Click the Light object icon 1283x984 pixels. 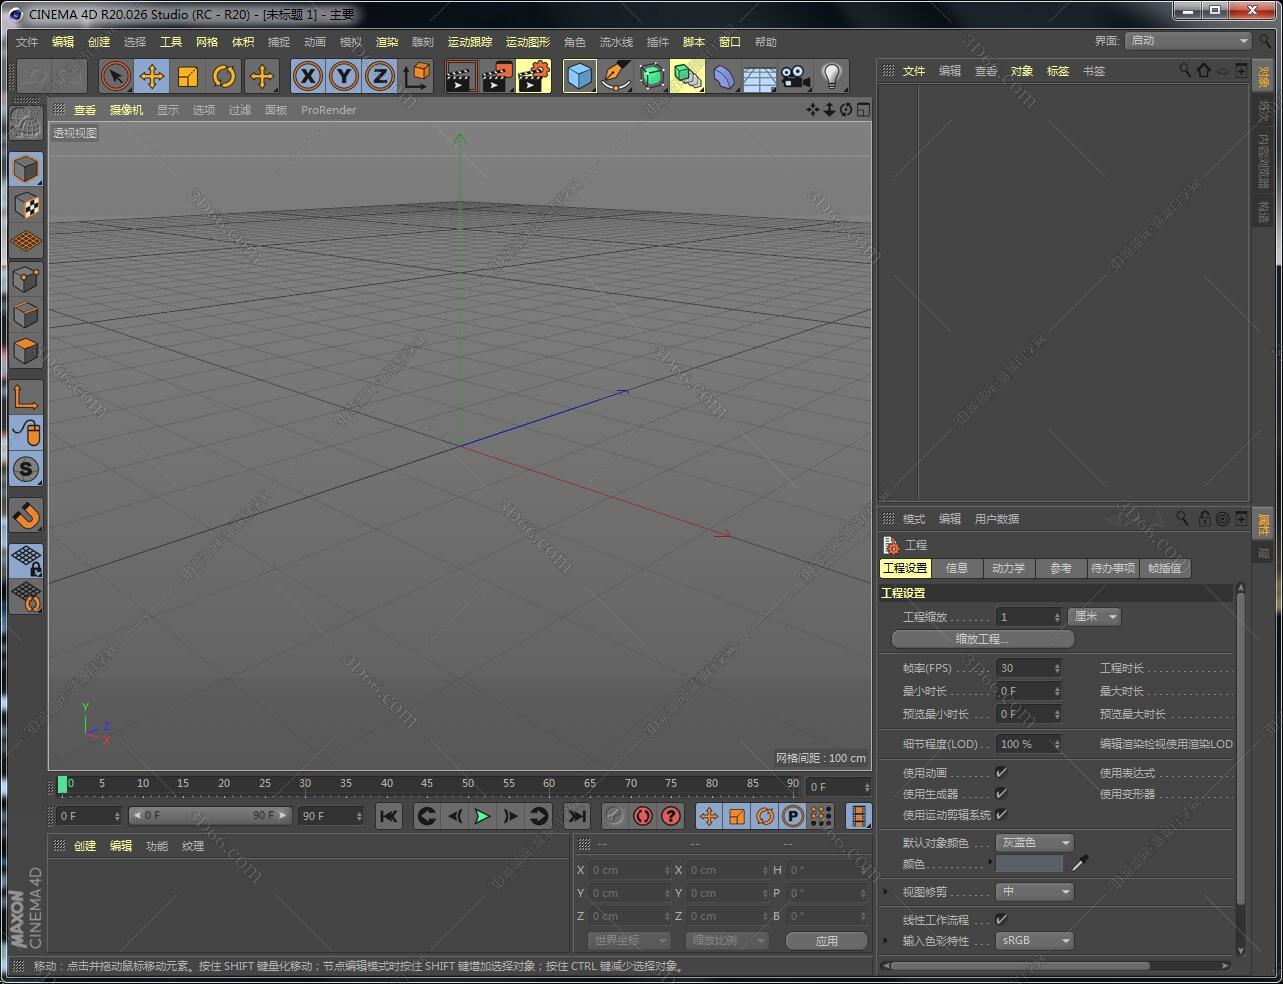[x=833, y=76]
